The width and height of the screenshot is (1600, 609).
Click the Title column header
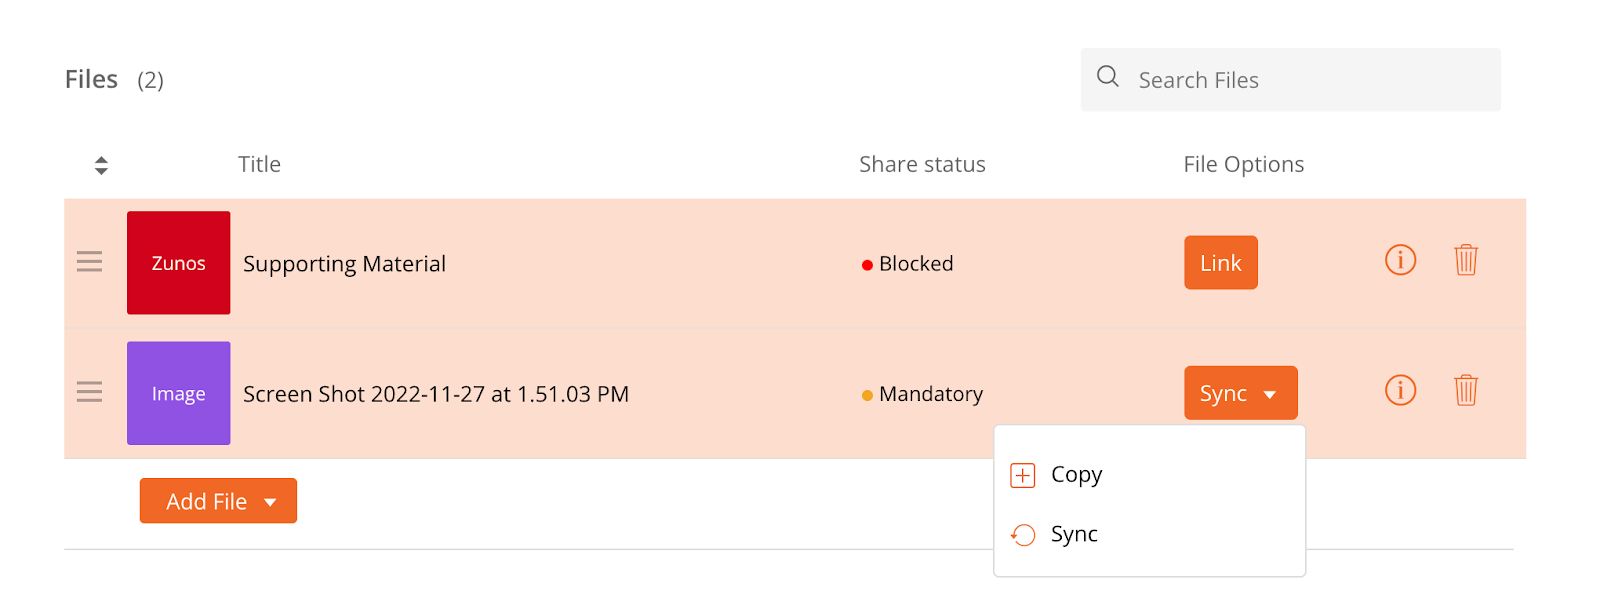coord(259,164)
